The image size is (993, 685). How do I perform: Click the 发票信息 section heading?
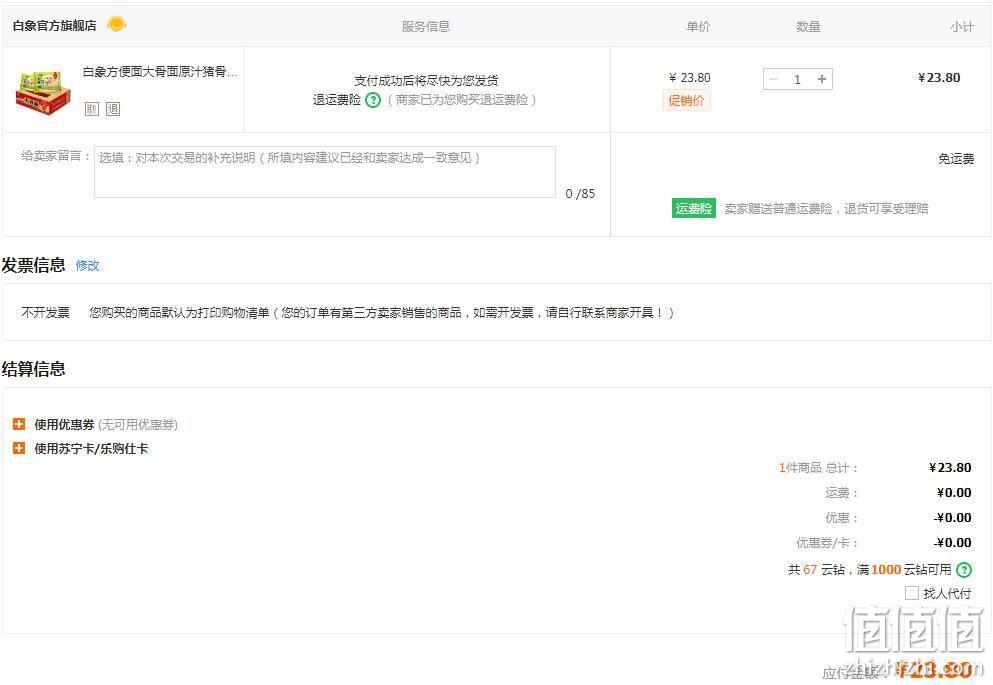pos(34,265)
